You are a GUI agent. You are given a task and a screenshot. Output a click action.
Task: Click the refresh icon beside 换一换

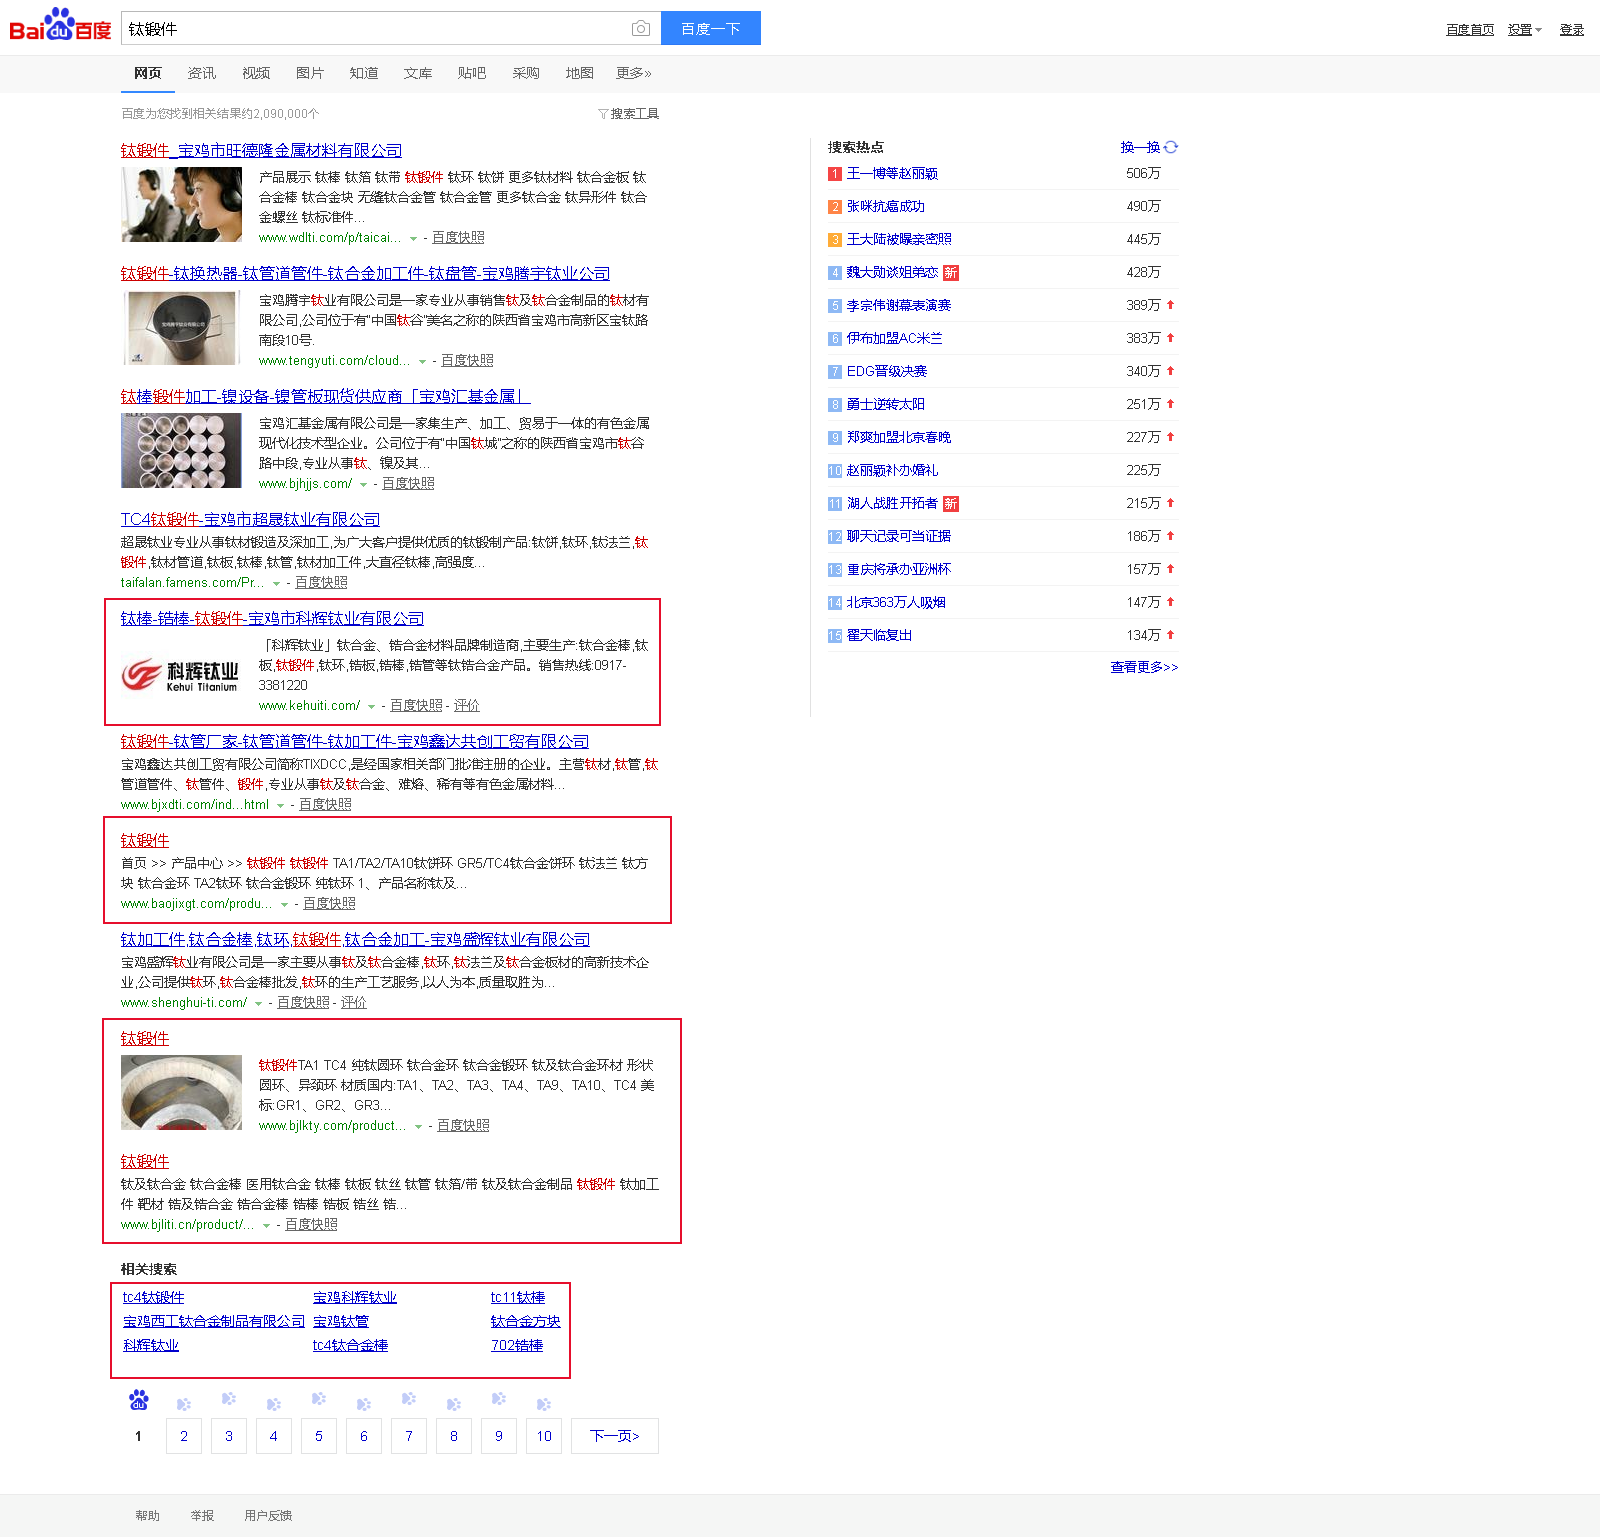[1171, 147]
